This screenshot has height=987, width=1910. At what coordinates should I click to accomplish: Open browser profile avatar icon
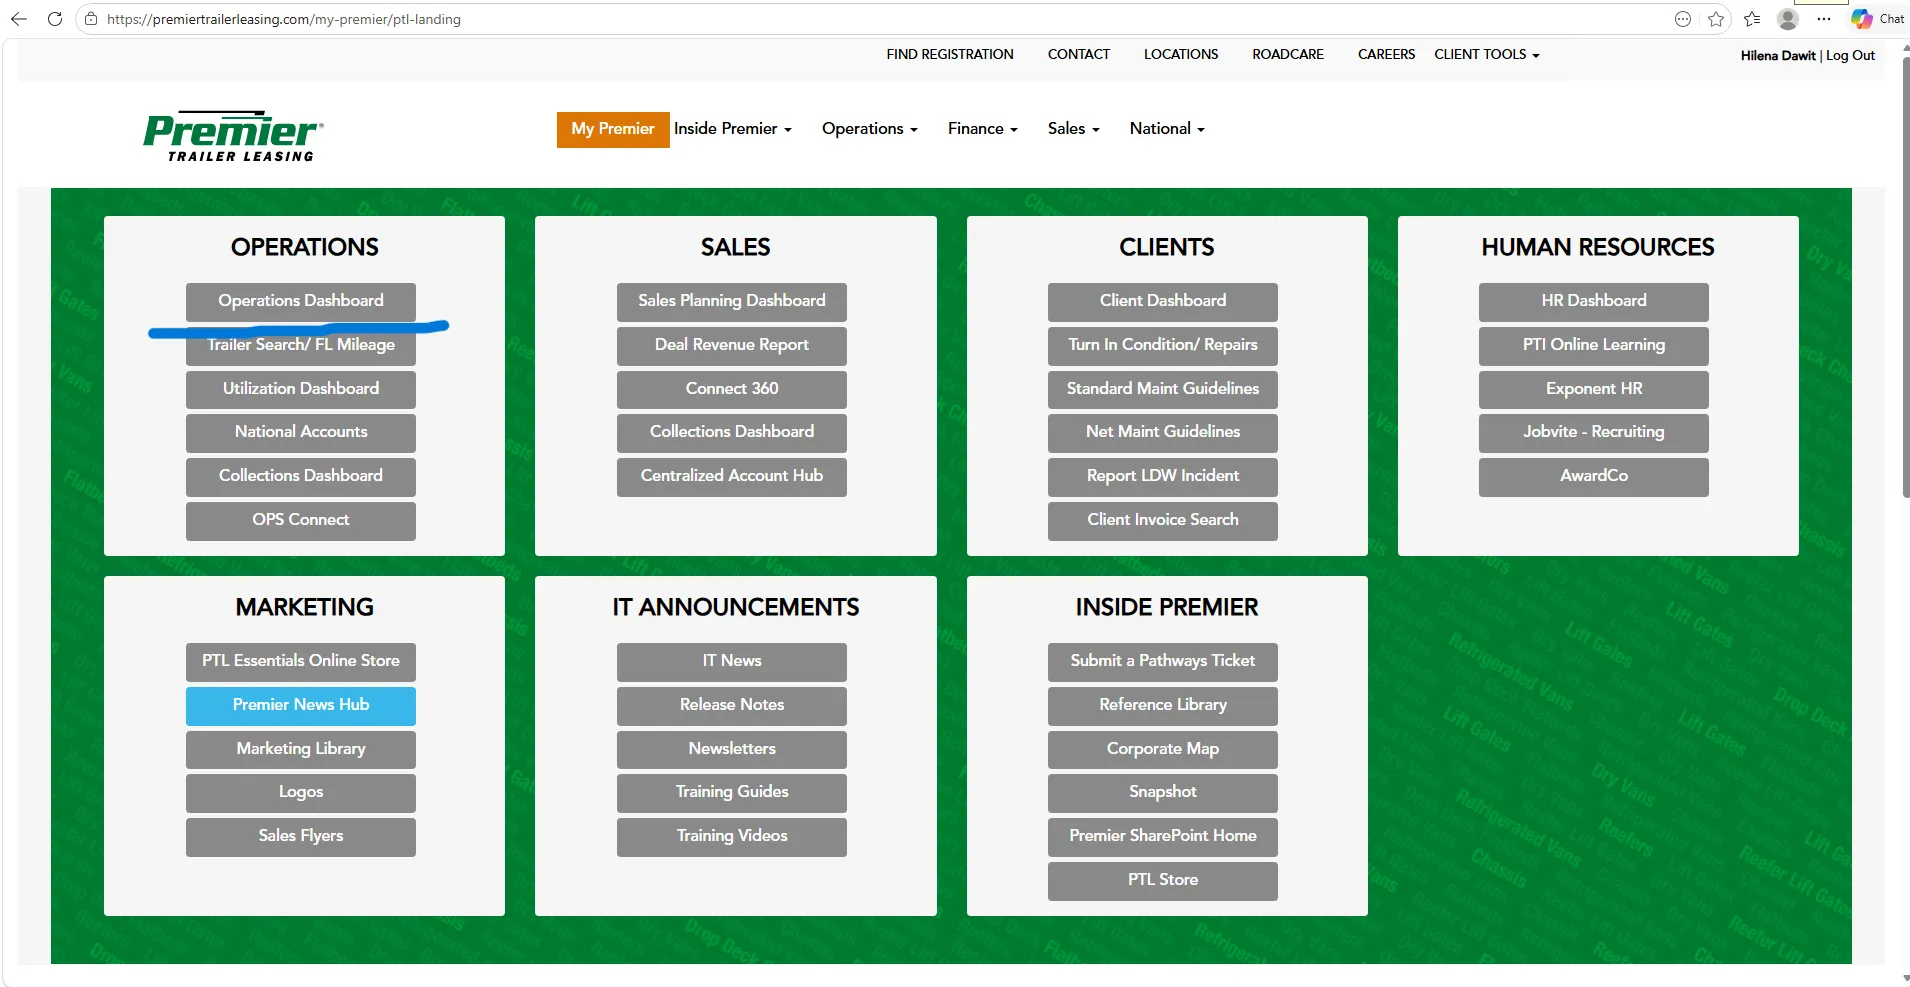(x=1788, y=19)
